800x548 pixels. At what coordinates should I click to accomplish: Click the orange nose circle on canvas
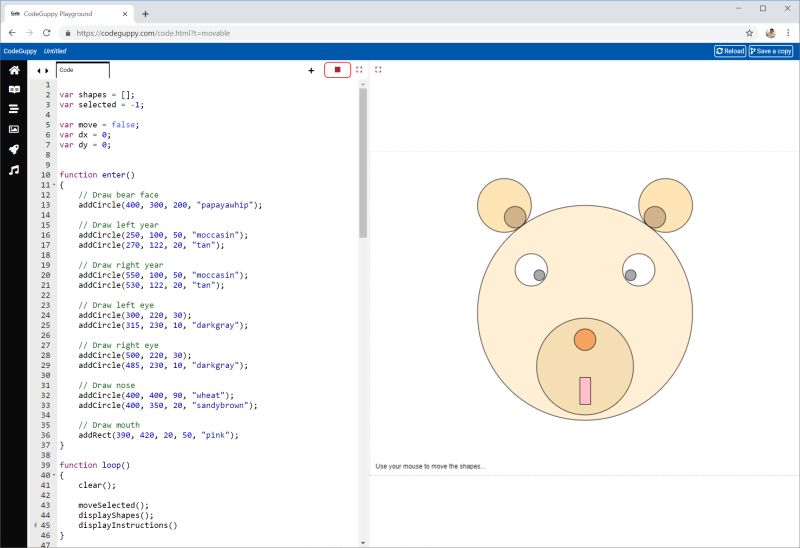[x=585, y=339]
